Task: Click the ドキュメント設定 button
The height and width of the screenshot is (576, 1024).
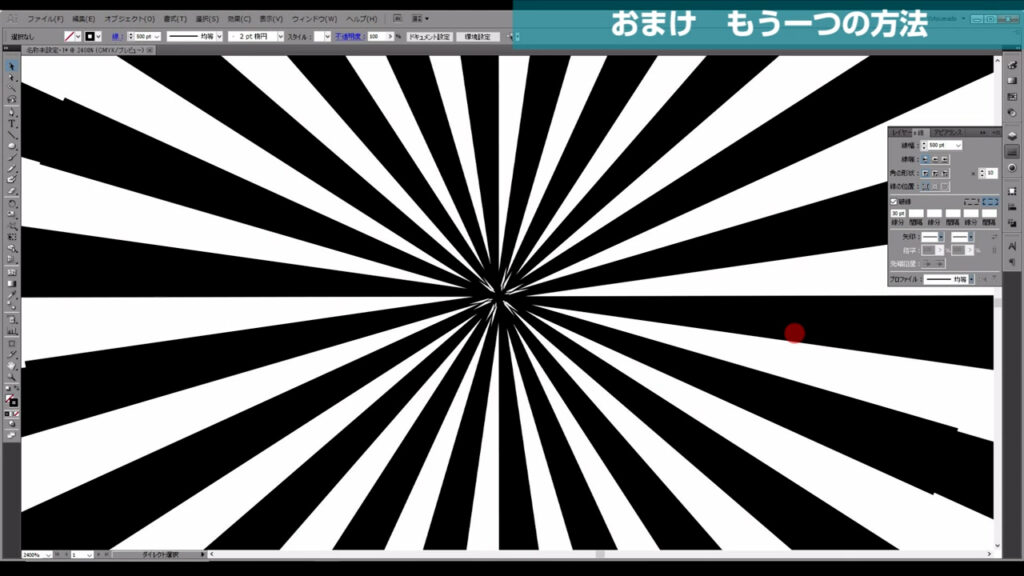Action: (x=429, y=36)
